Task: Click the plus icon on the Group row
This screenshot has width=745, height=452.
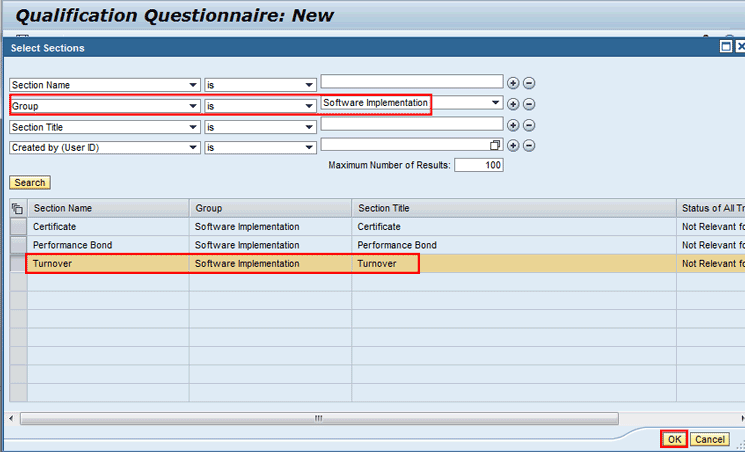Action: 513,104
